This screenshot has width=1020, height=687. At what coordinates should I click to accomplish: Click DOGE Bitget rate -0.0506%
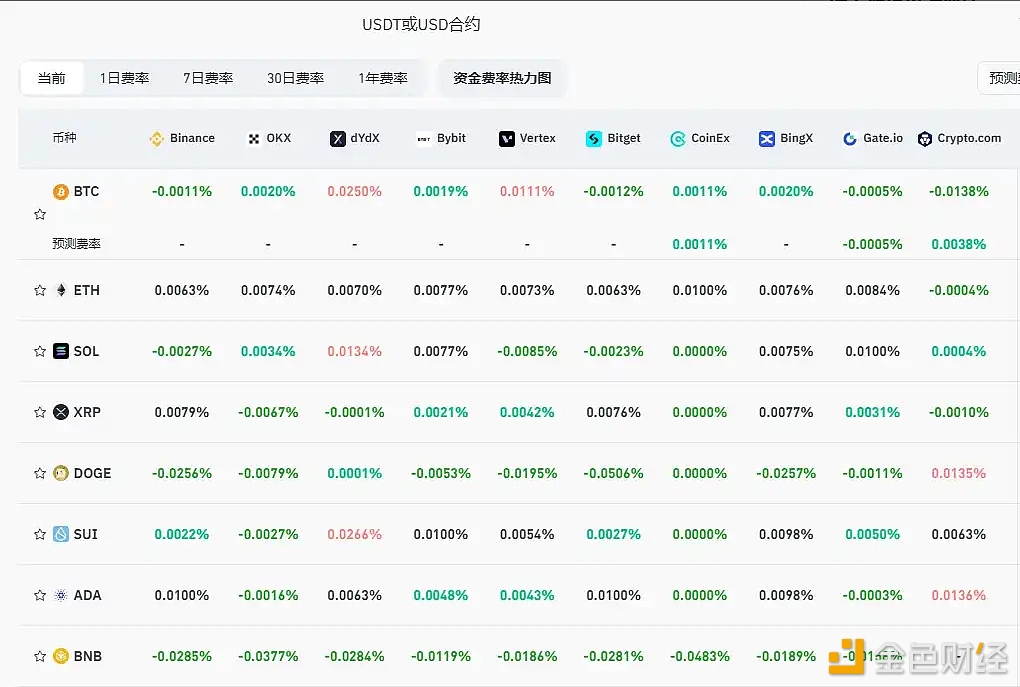coord(613,473)
